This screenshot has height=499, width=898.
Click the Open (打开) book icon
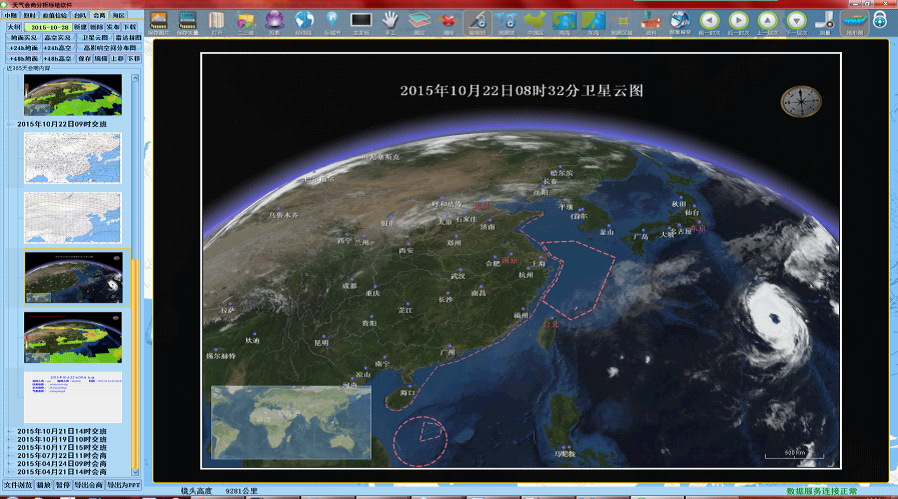(216, 23)
